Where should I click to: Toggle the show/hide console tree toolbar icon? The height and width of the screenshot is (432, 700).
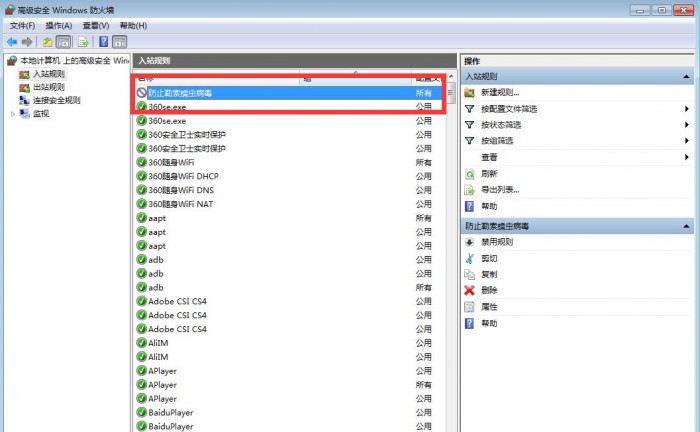tap(63, 42)
